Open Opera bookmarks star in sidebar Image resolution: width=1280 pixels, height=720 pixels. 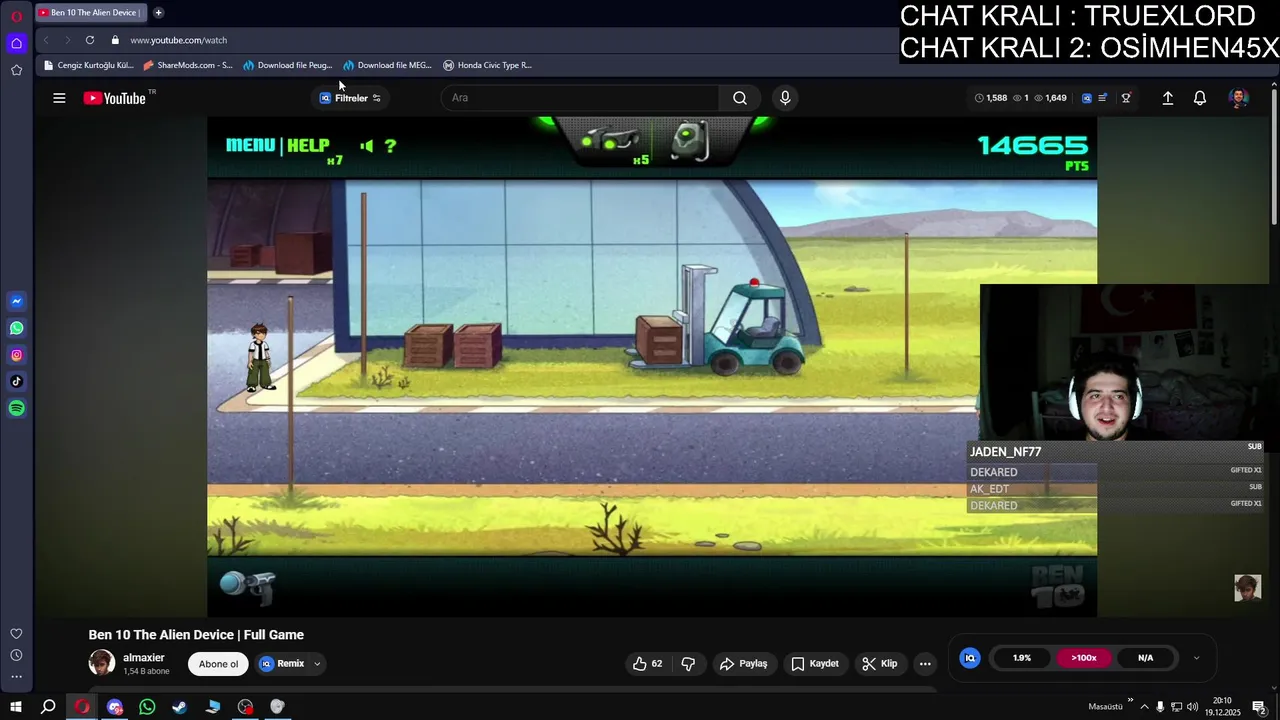pyautogui.click(x=16, y=70)
